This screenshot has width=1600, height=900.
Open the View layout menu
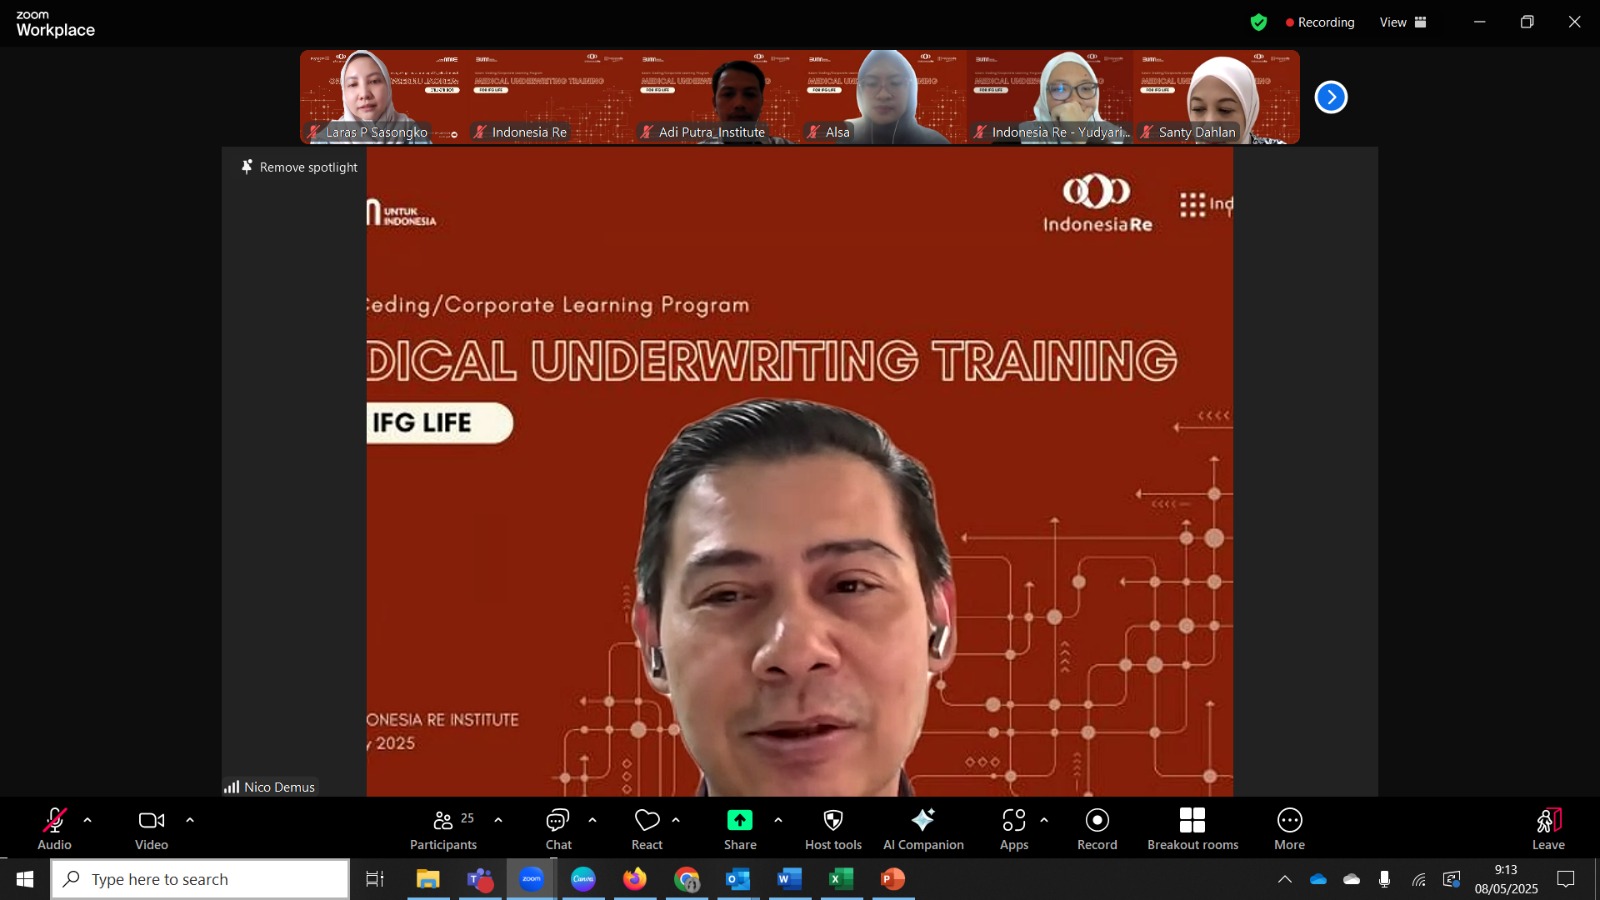(1403, 22)
